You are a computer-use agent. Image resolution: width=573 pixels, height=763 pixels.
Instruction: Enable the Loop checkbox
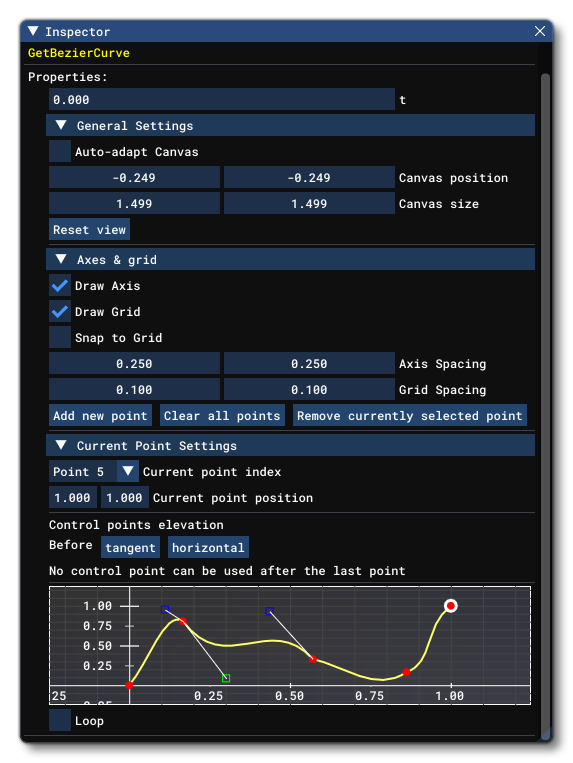coord(60,720)
